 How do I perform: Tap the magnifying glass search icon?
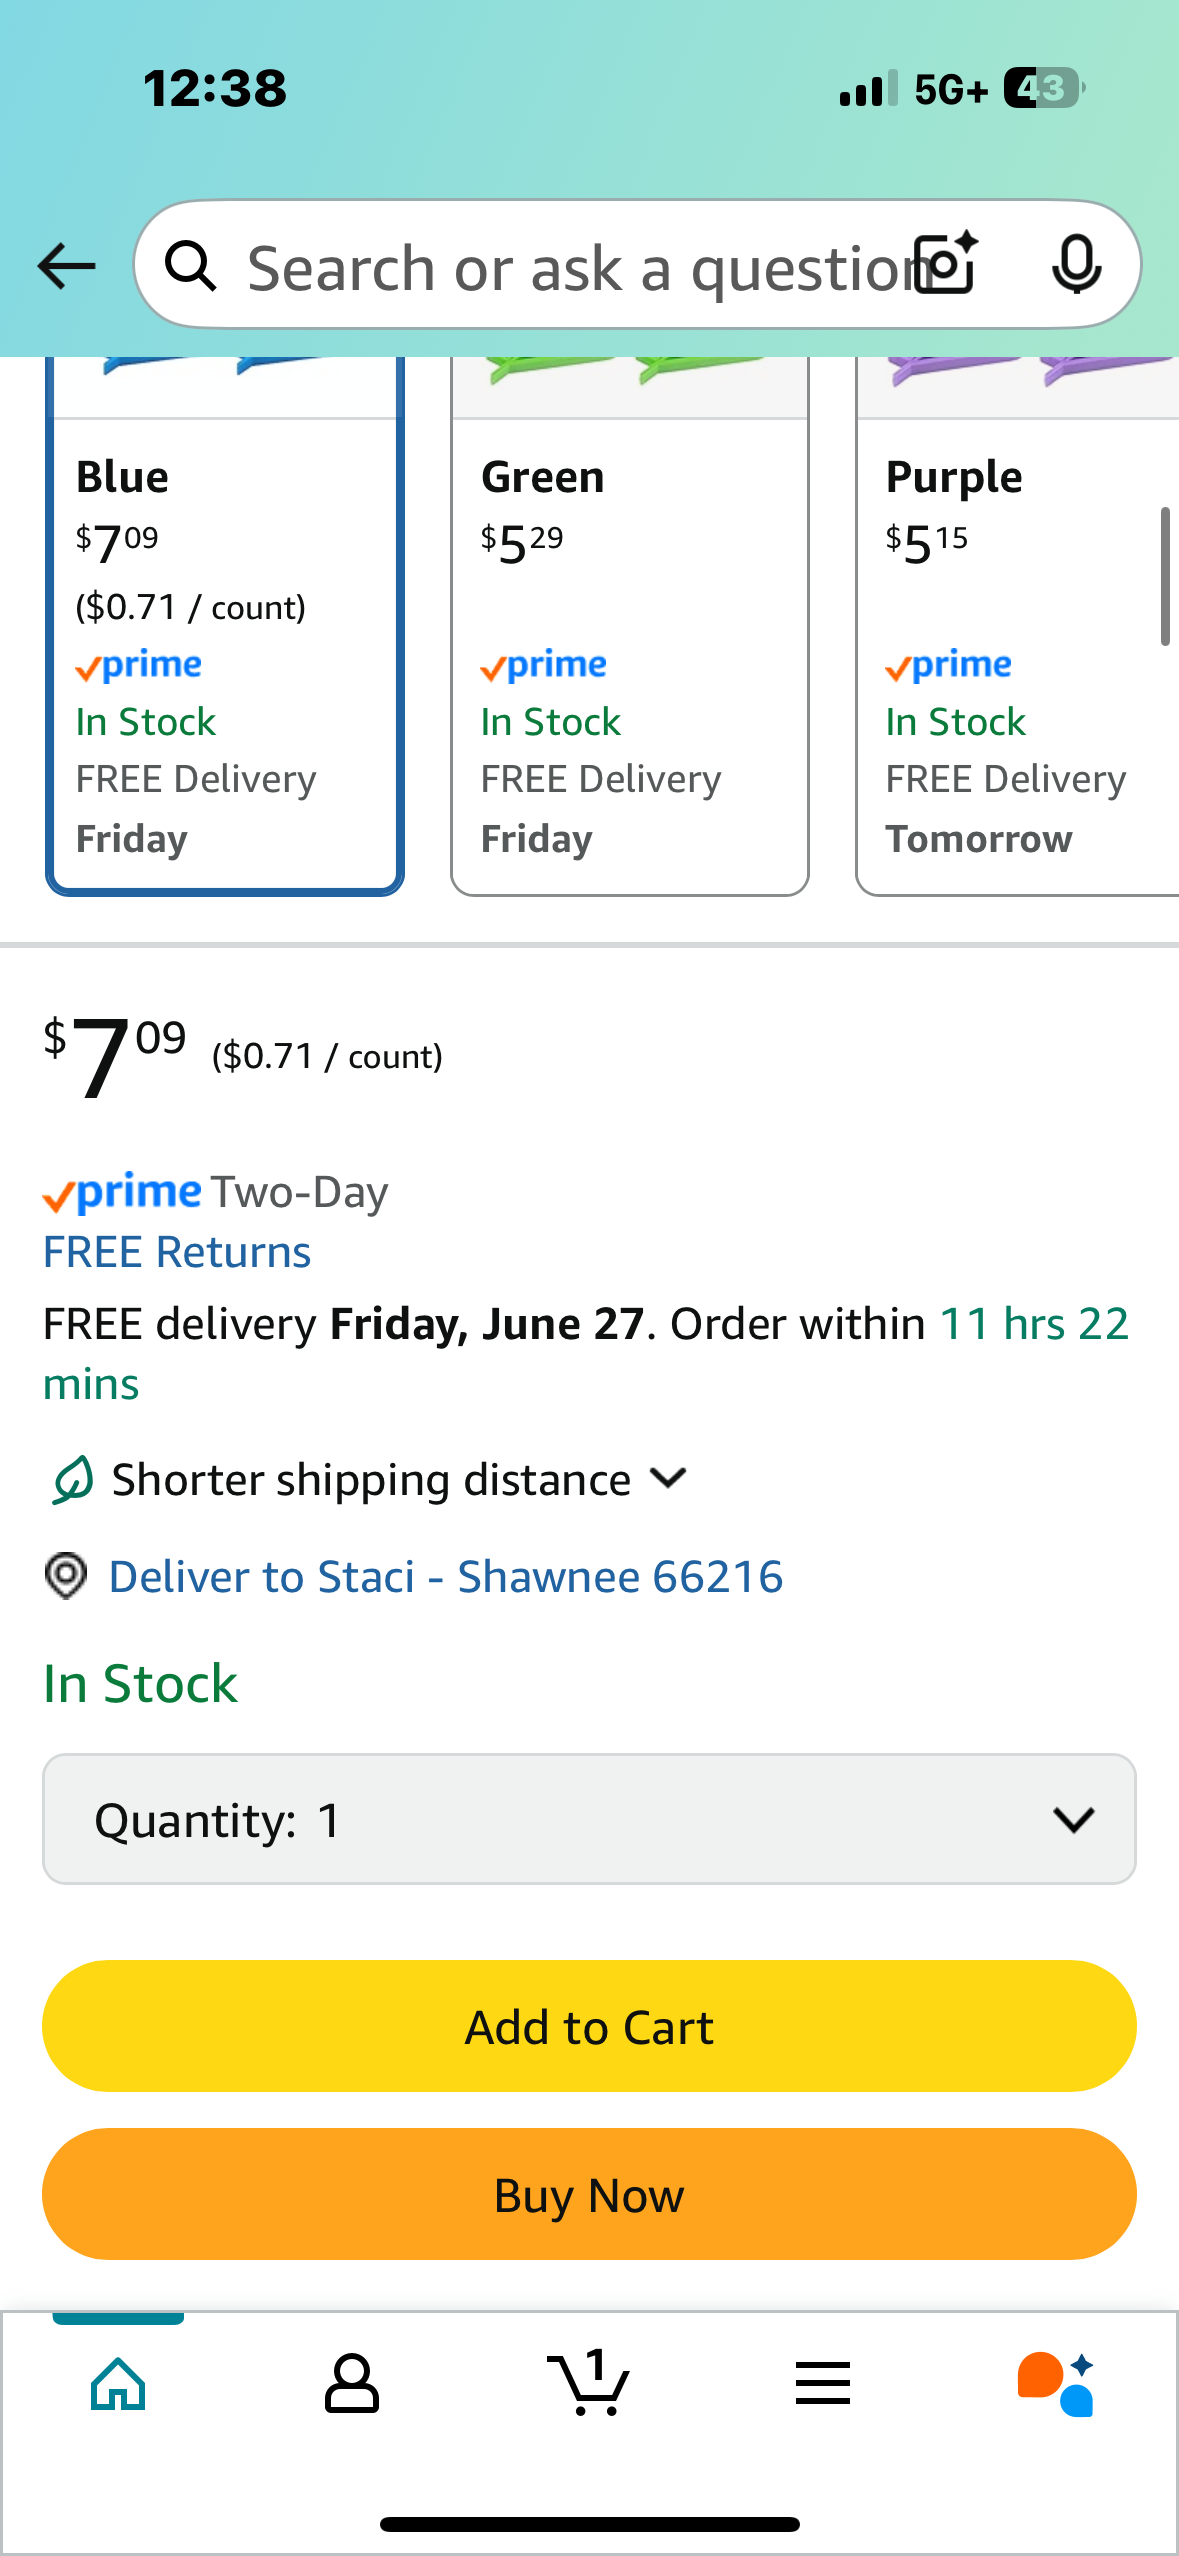(x=190, y=266)
